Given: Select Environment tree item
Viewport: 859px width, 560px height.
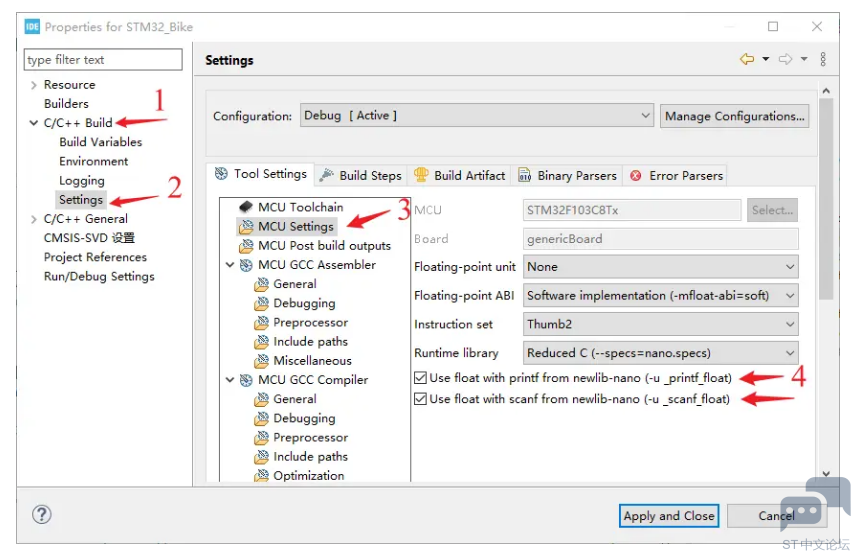Looking at the screenshot, I should tap(94, 161).
